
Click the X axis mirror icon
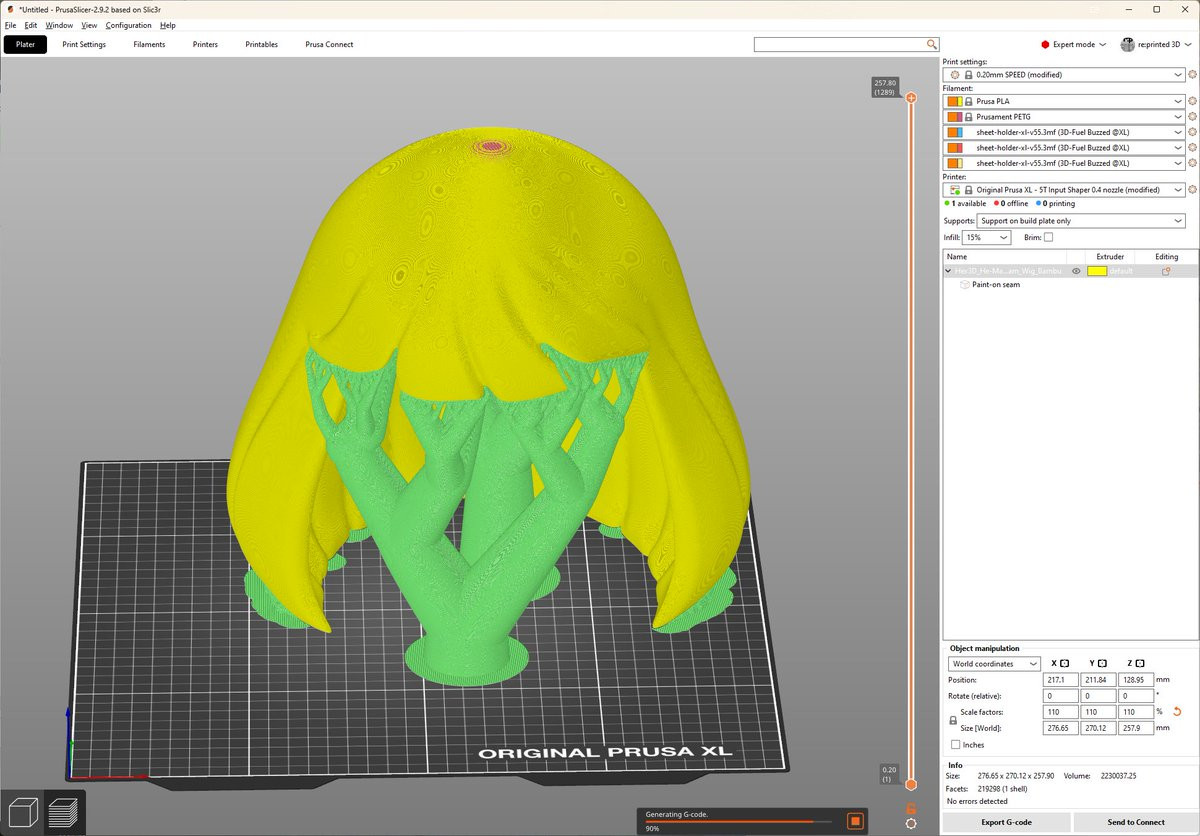pyautogui.click(x=1064, y=663)
